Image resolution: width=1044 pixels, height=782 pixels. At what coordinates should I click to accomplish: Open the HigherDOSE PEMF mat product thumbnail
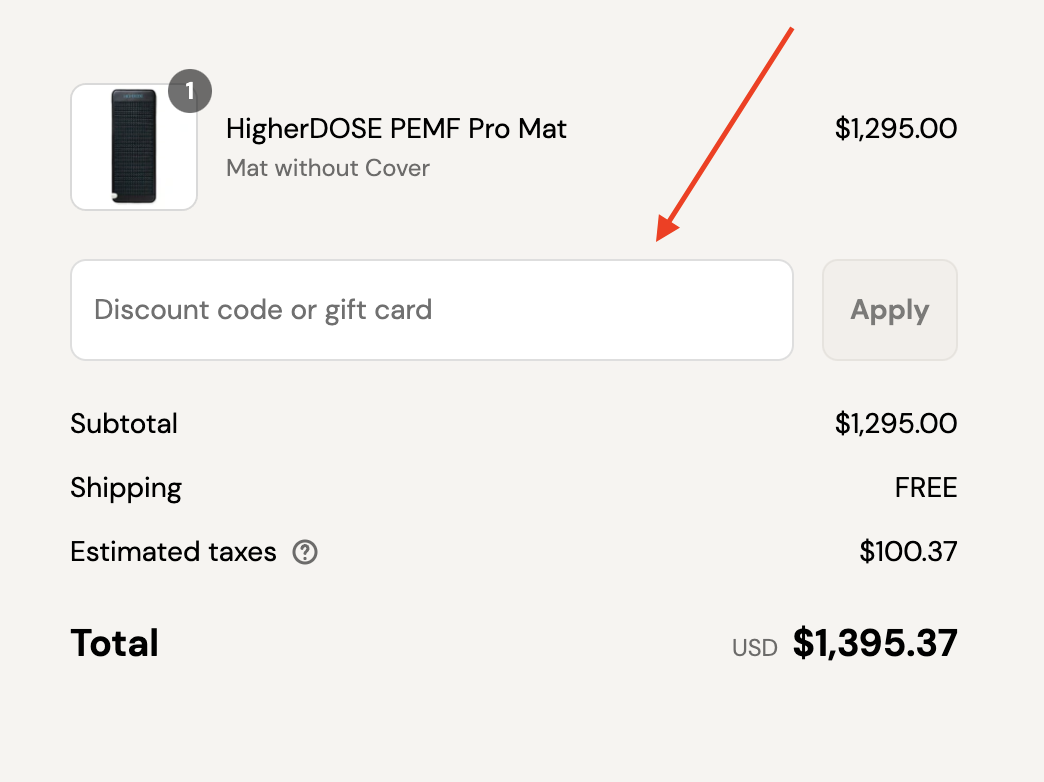[x=134, y=147]
